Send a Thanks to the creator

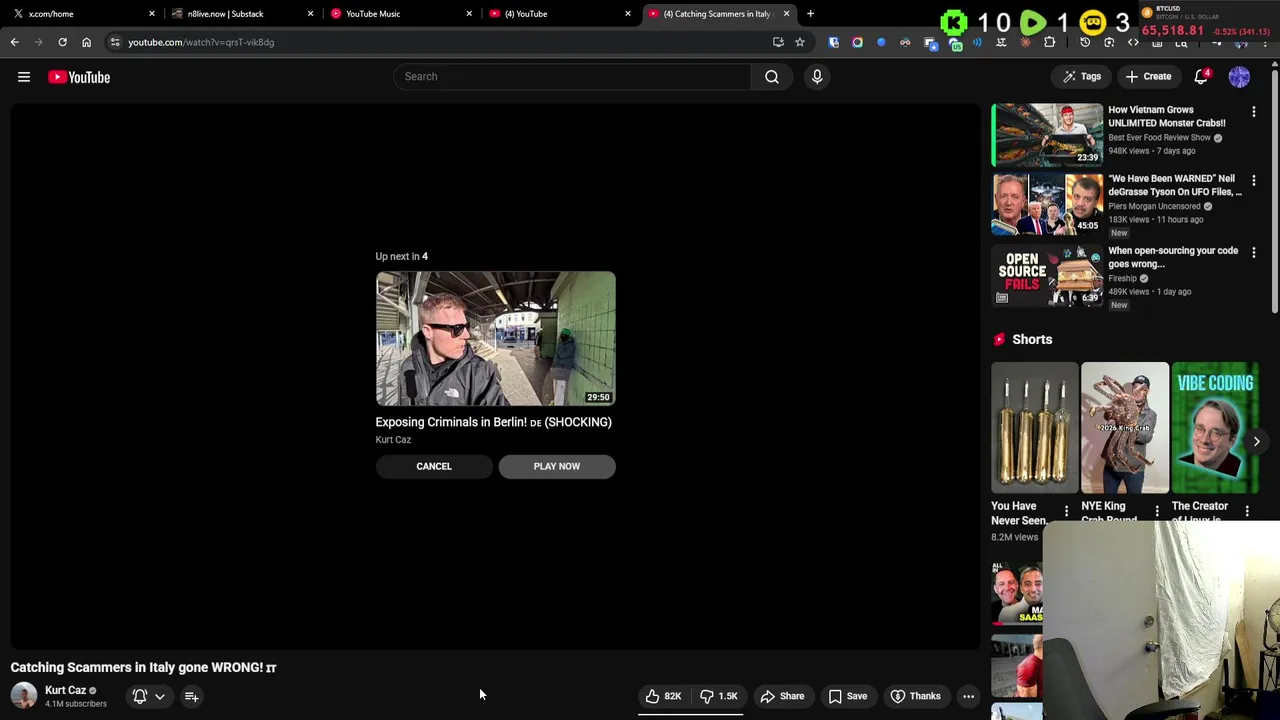point(915,696)
